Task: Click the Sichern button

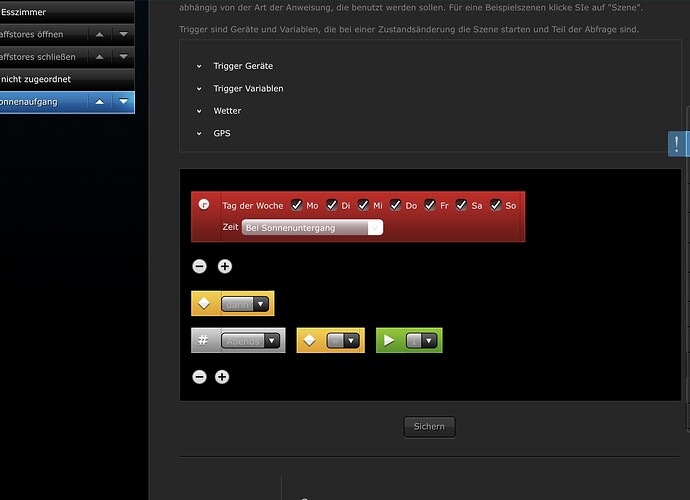Action: (x=429, y=426)
